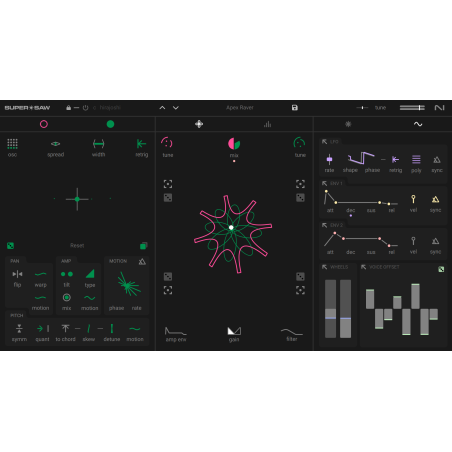Image resolution: width=452 pixels, height=452 pixels.
Task: Click the green copy squares icon
Action: coord(144,246)
